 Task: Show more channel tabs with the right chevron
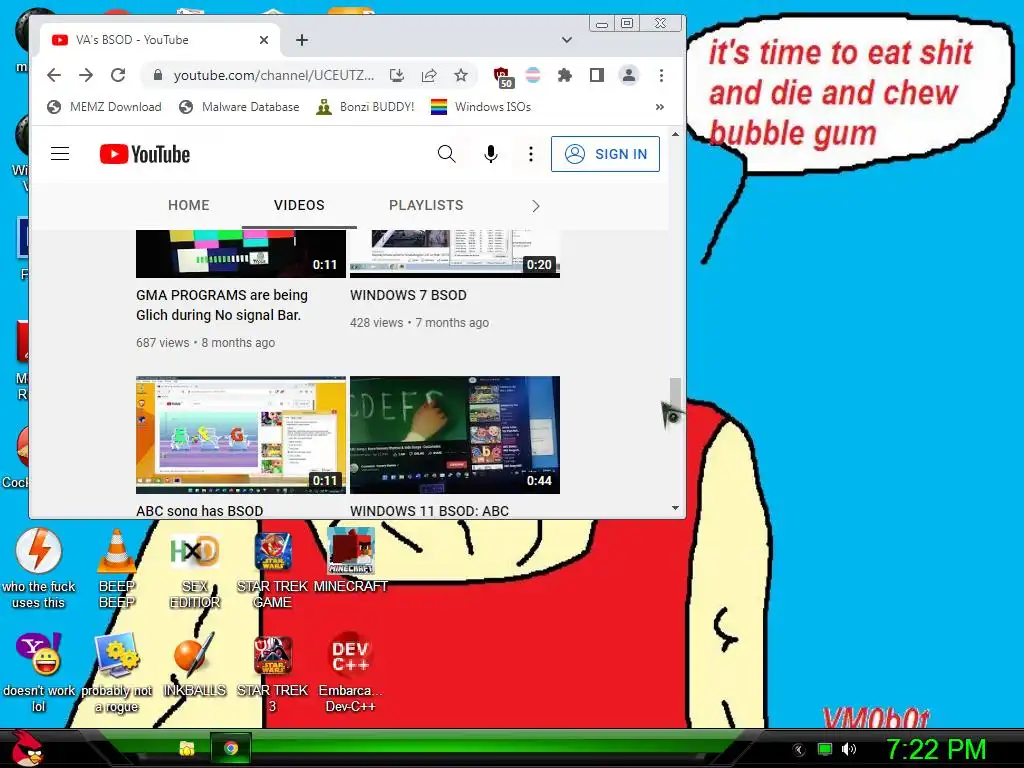click(x=536, y=206)
